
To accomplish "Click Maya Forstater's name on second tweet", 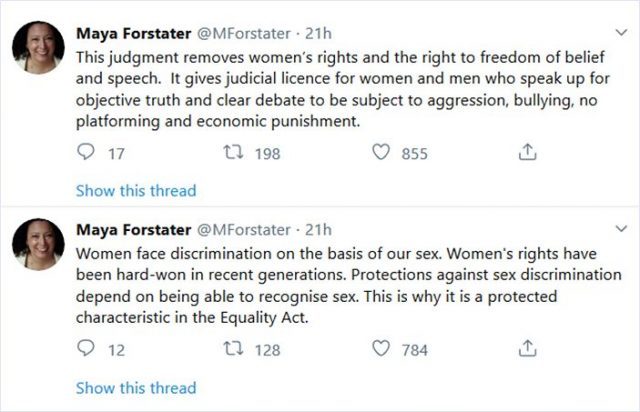I will point(132,231).
